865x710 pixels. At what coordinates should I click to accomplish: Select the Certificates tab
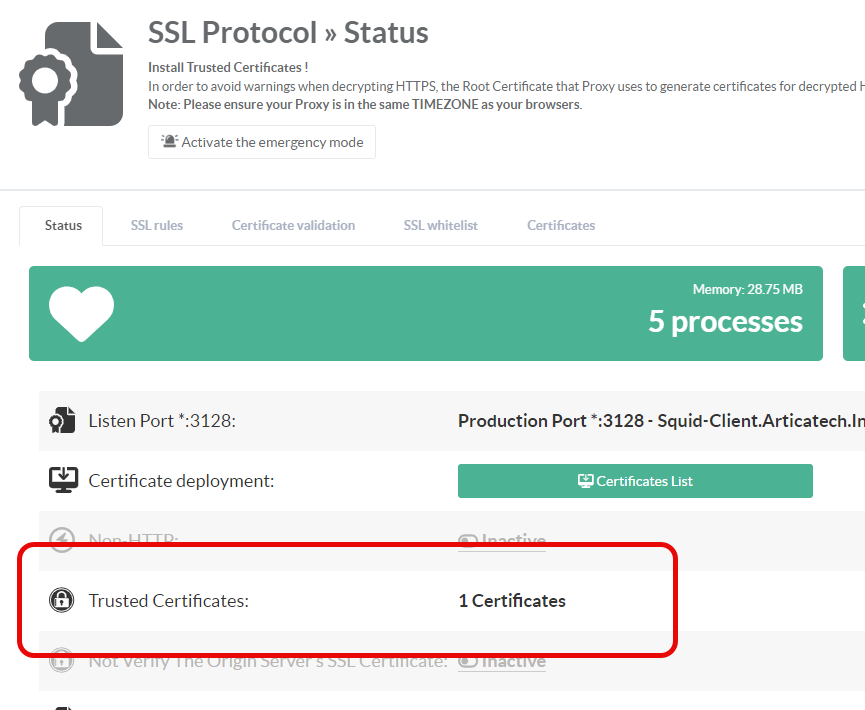click(x=561, y=225)
